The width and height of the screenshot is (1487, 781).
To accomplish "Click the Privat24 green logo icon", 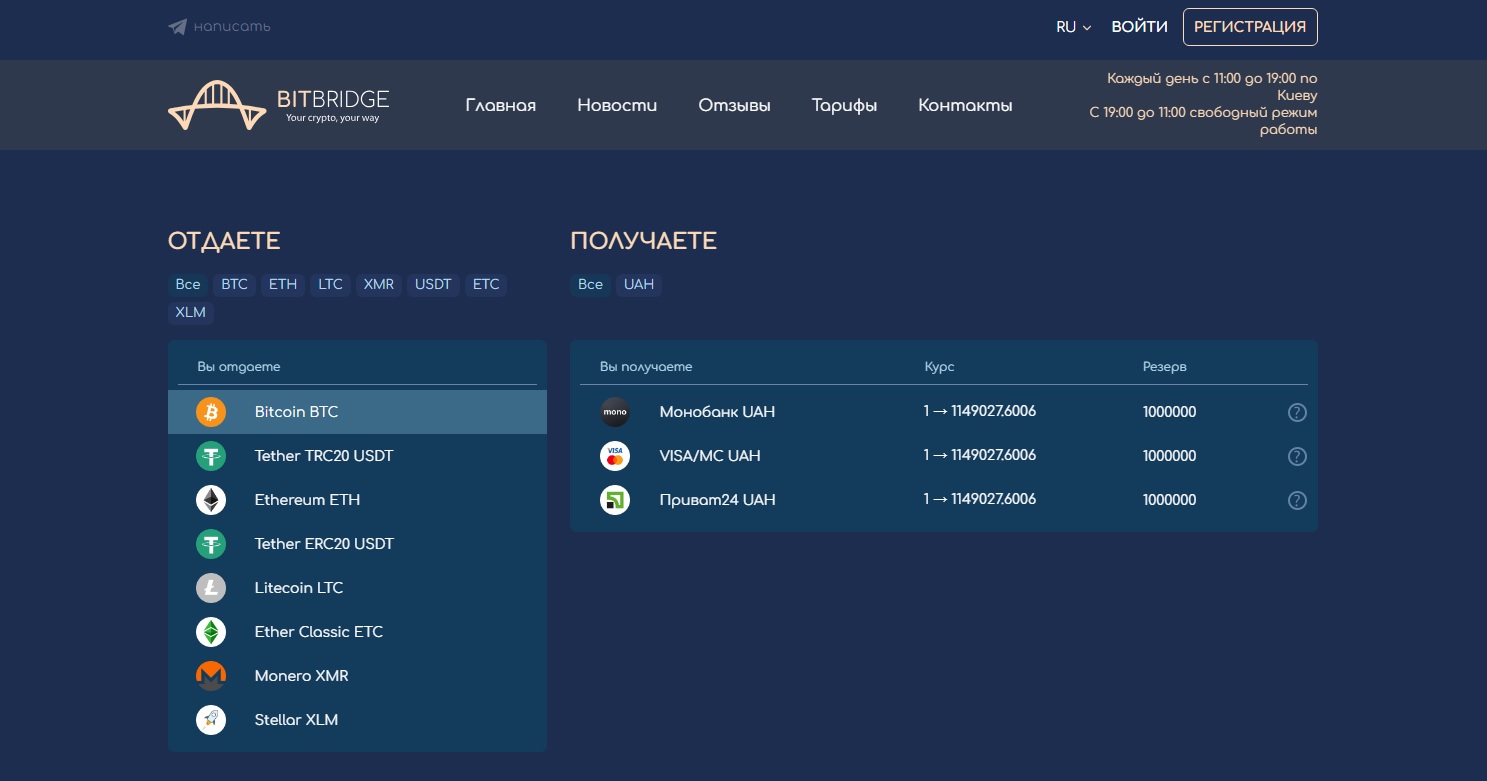I will click(x=615, y=500).
